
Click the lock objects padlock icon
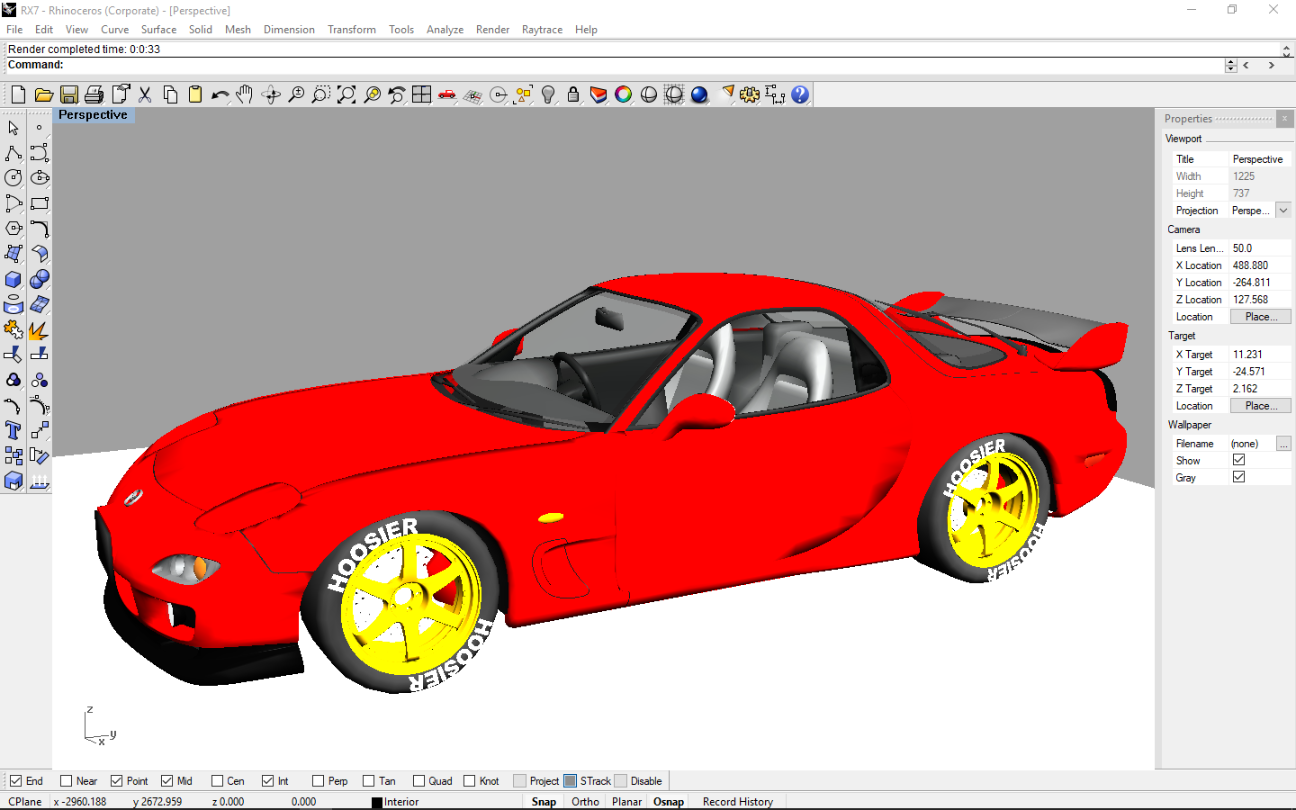pyautogui.click(x=573, y=95)
